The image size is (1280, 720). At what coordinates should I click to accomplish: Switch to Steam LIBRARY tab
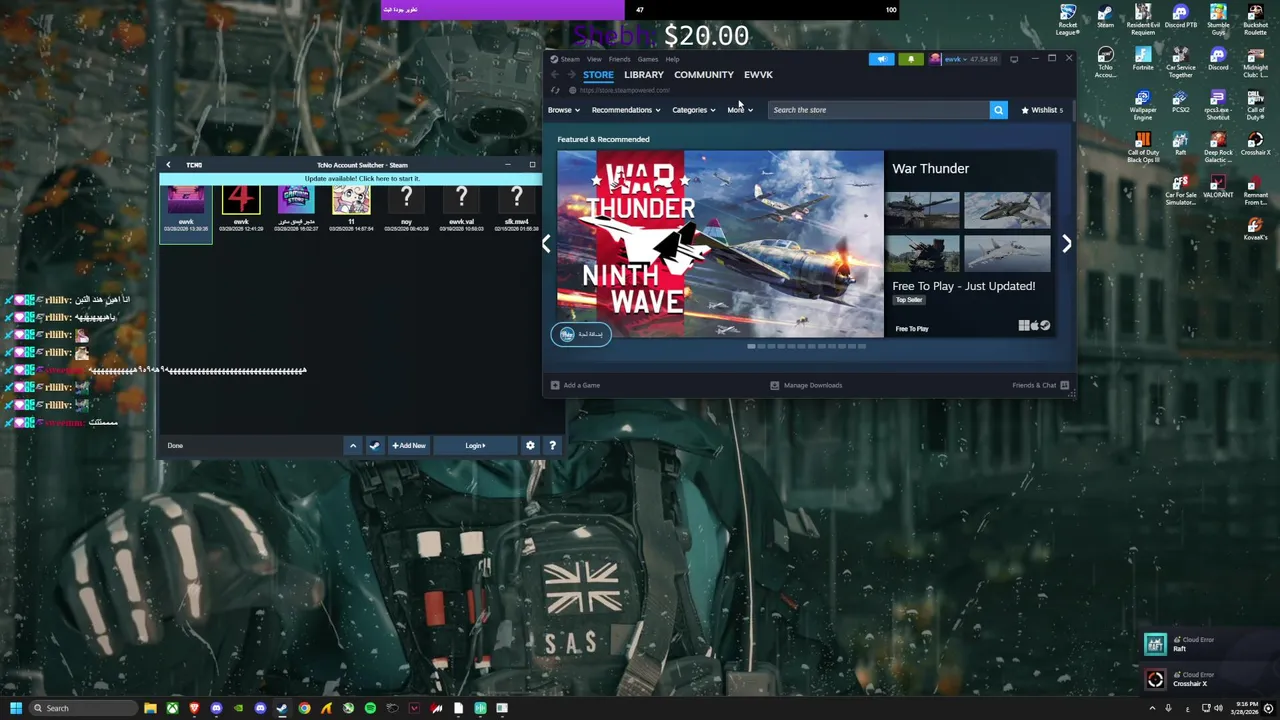[x=644, y=75]
